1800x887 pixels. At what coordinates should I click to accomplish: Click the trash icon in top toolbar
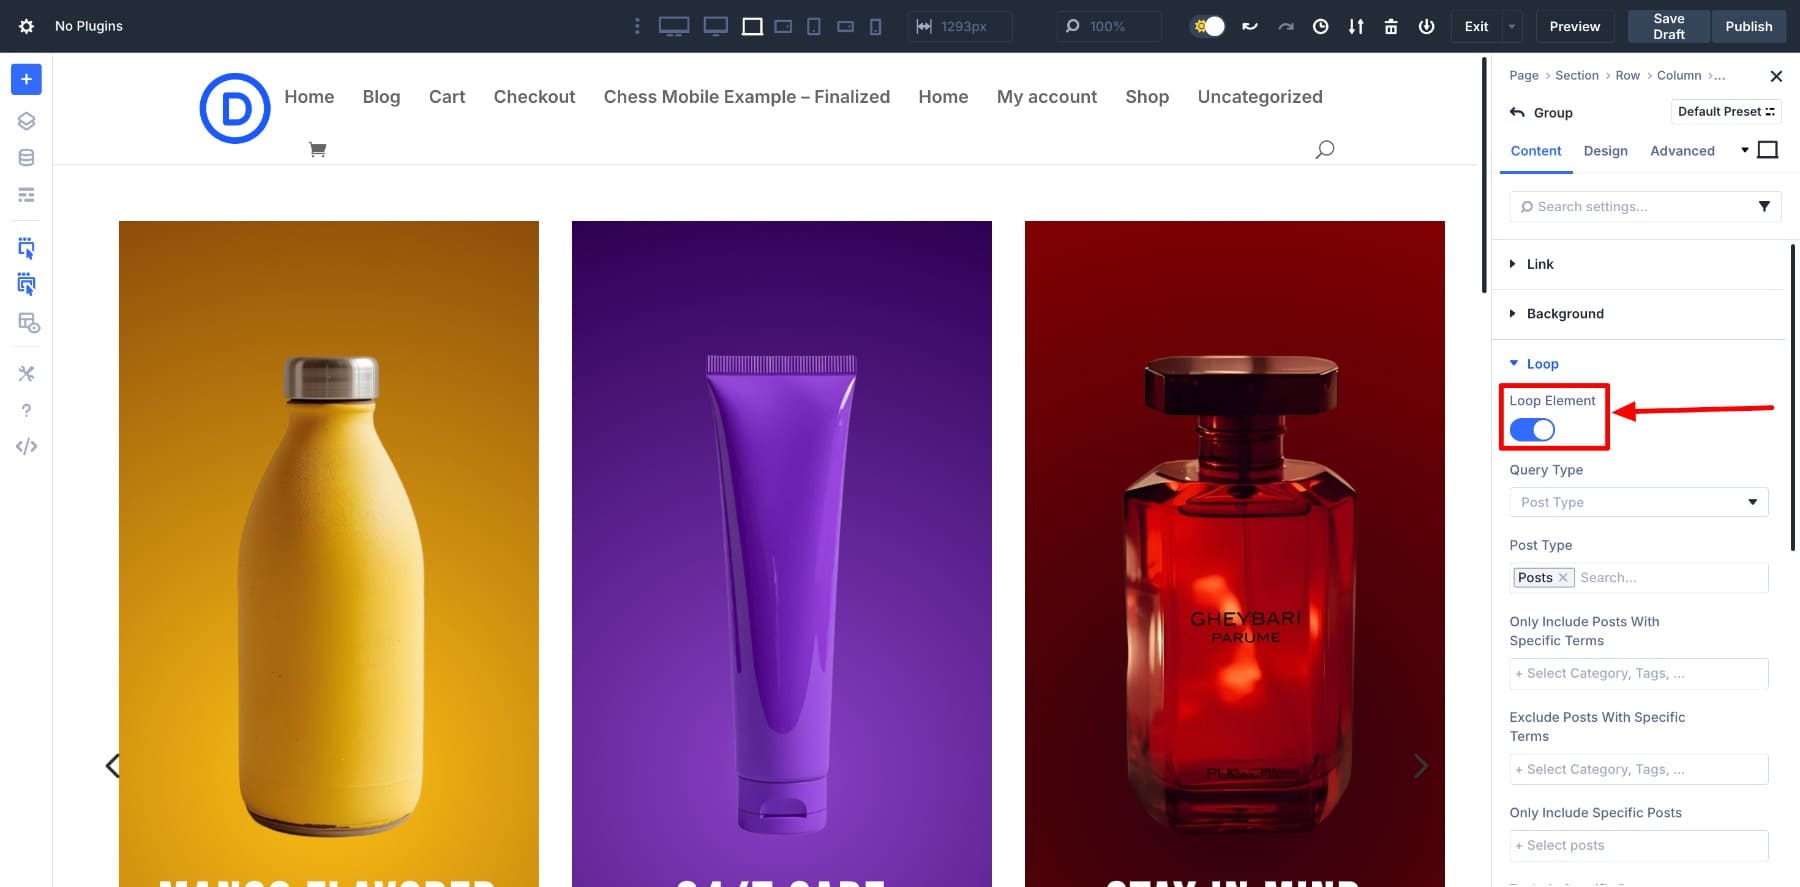coord(1390,27)
